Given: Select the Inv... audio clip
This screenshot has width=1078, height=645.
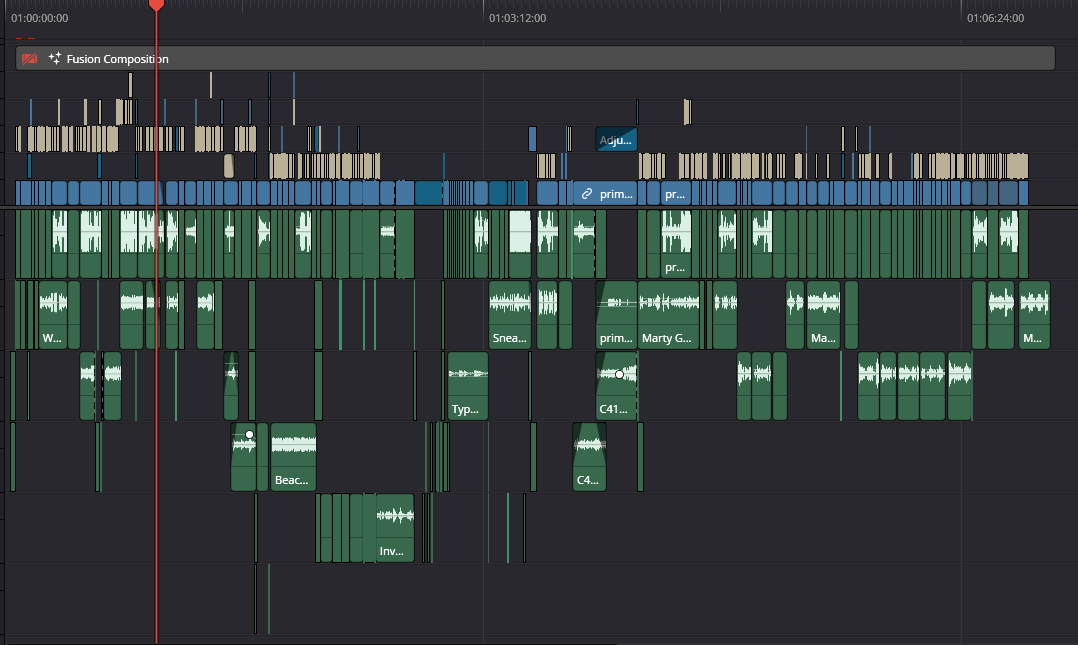Looking at the screenshot, I should pyautogui.click(x=395, y=528).
